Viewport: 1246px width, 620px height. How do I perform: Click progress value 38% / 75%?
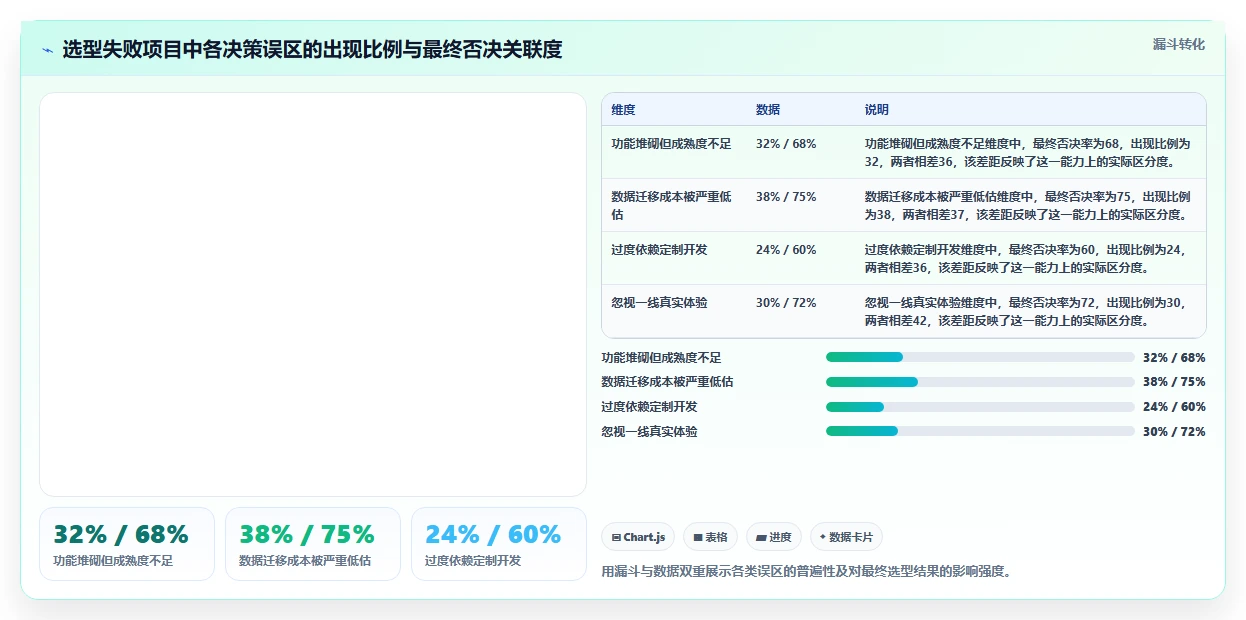(x=1174, y=382)
